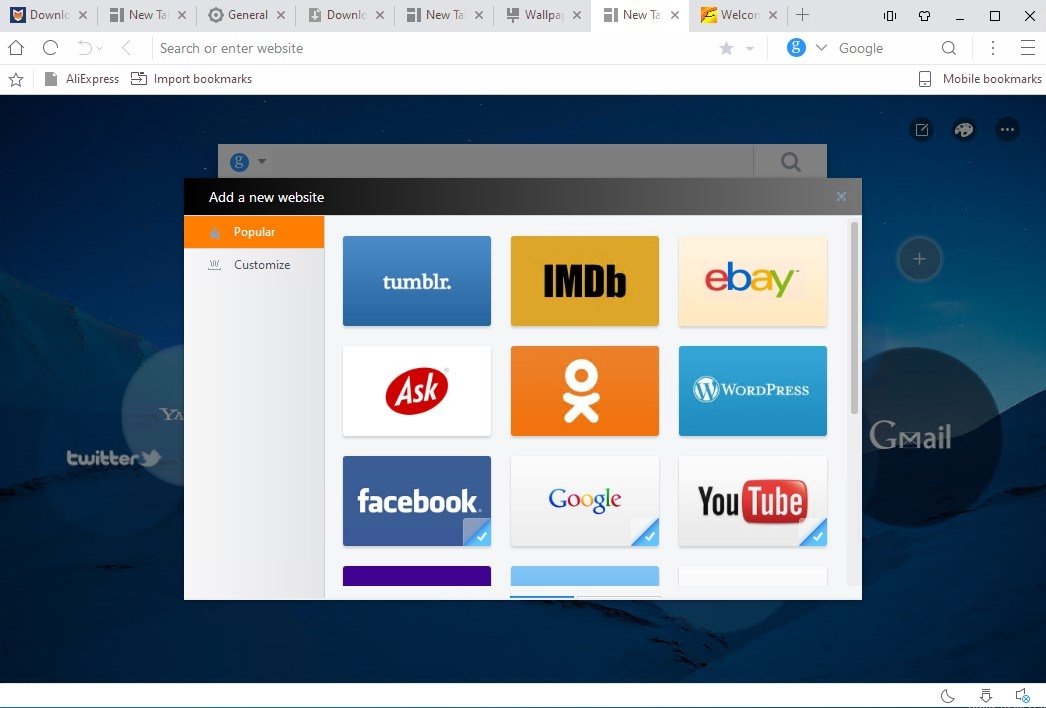The image size is (1046, 708).
Task: Go back with the back chevron
Action: (125, 48)
